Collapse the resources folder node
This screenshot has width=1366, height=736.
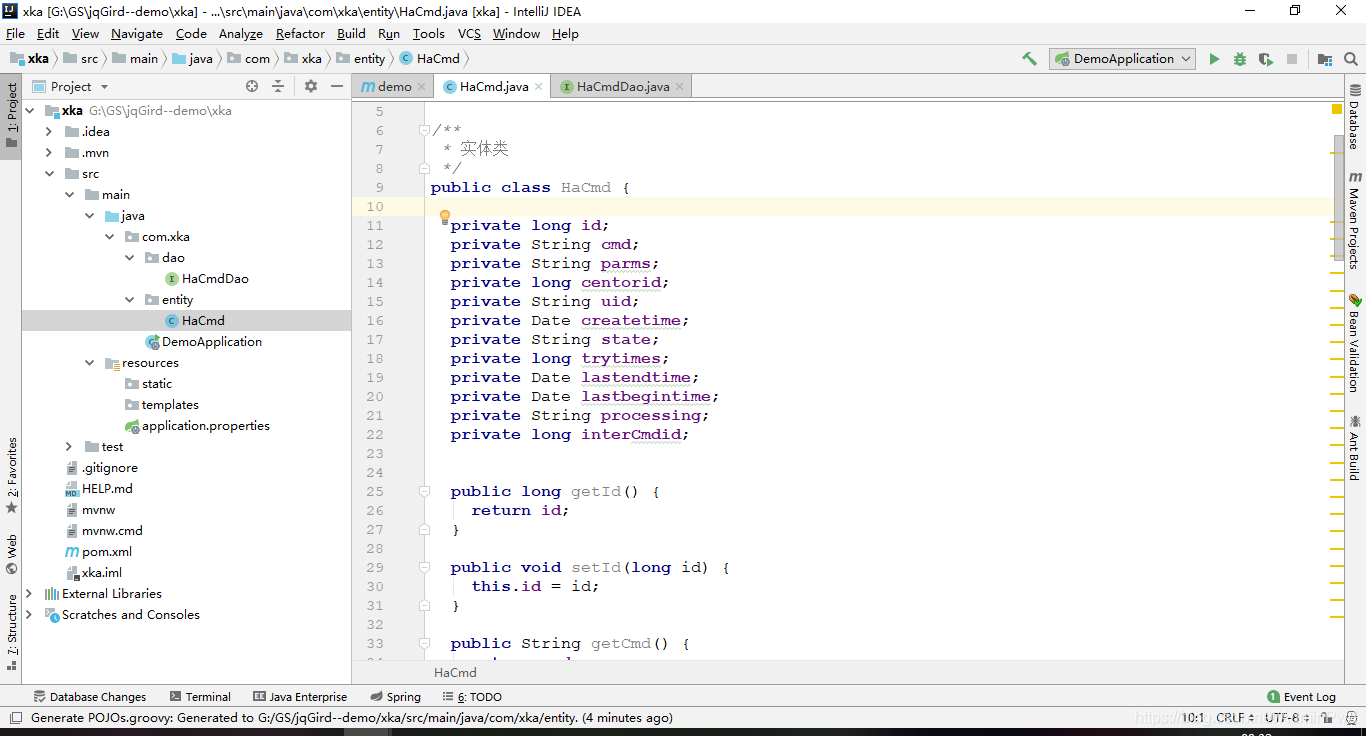click(89, 363)
